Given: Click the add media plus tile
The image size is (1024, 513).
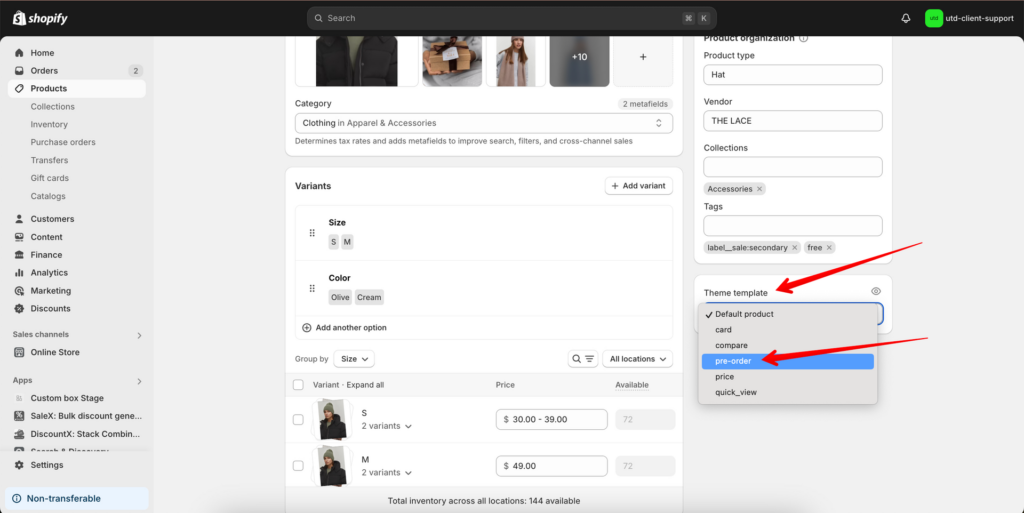Looking at the screenshot, I should pos(643,57).
